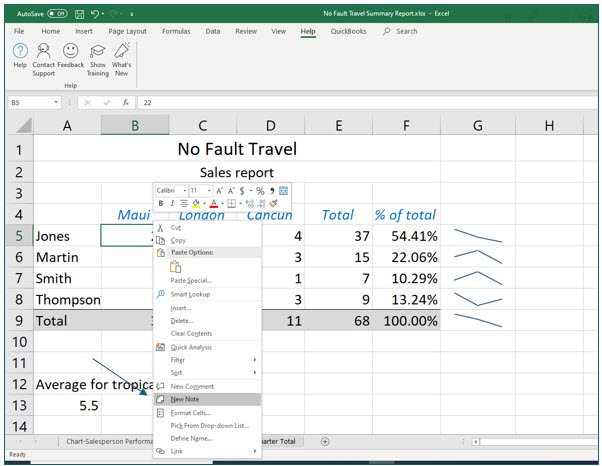Click the Insert Function fx icon
602x466 pixels.
pyautogui.click(x=126, y=102)
